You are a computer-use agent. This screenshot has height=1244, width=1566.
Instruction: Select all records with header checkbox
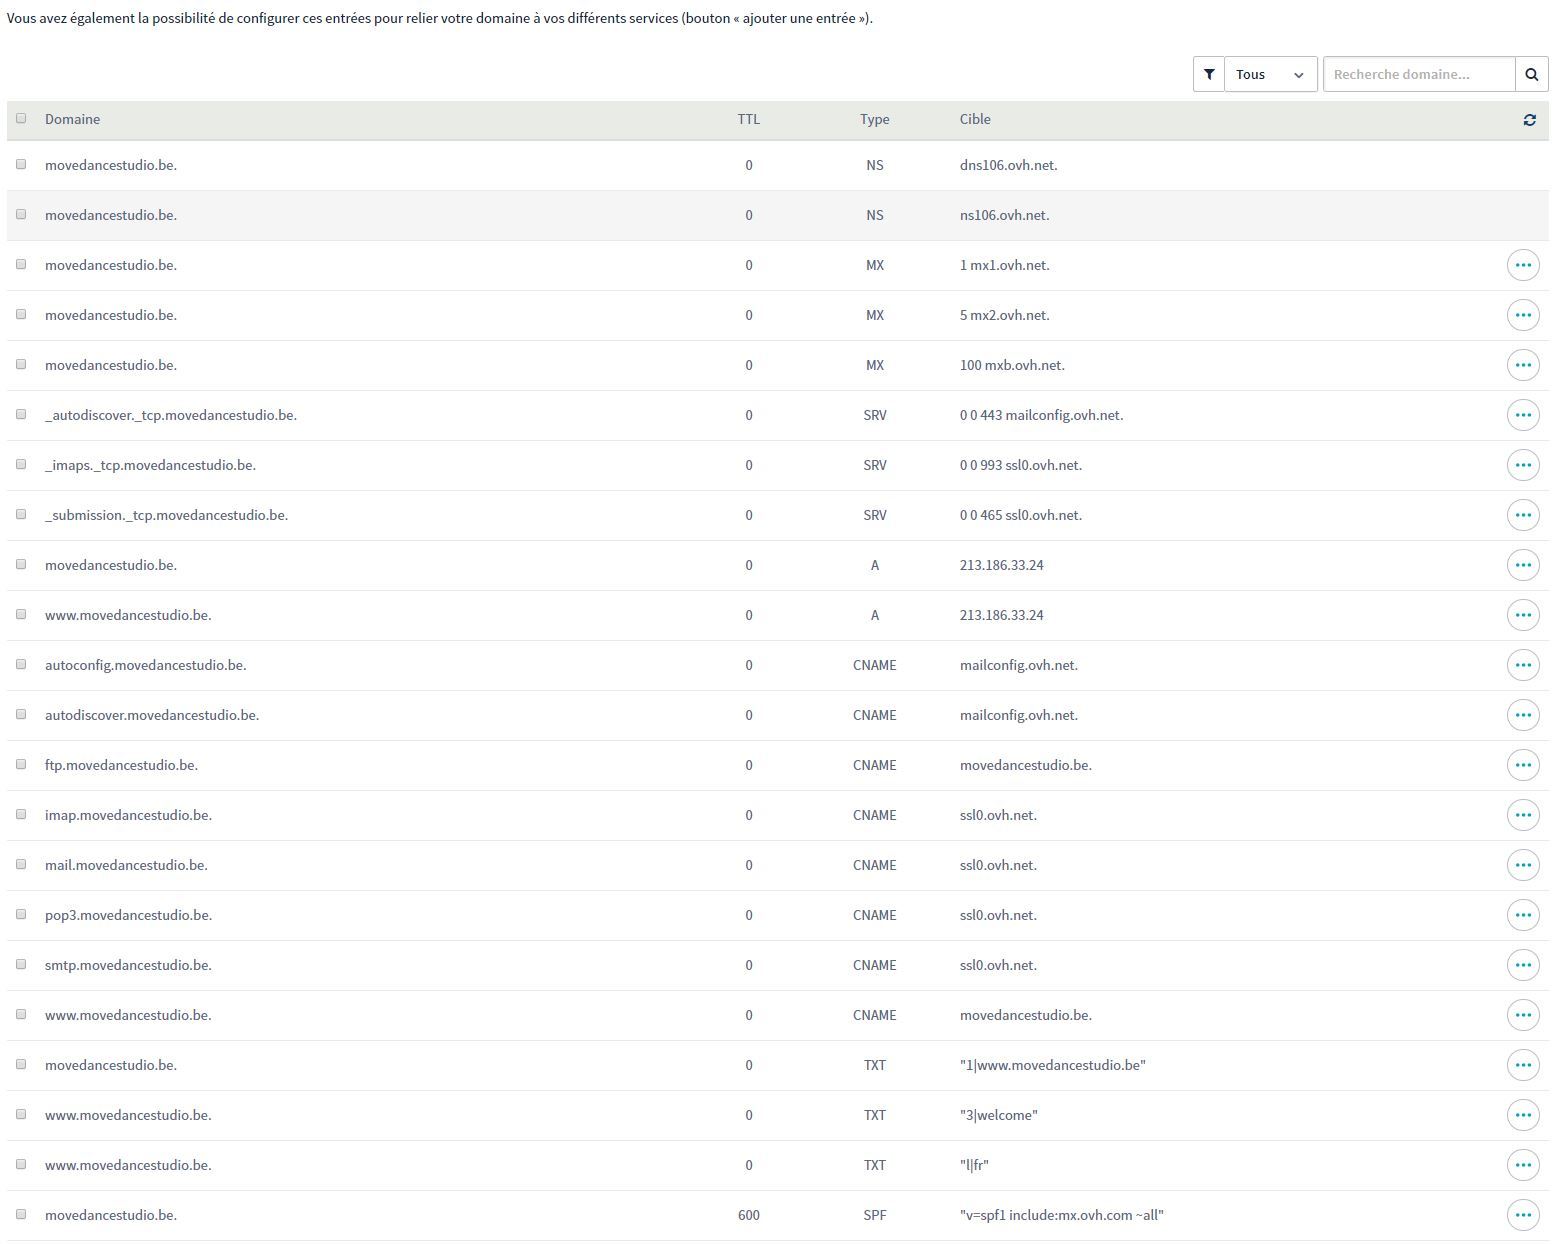[21, 118]
